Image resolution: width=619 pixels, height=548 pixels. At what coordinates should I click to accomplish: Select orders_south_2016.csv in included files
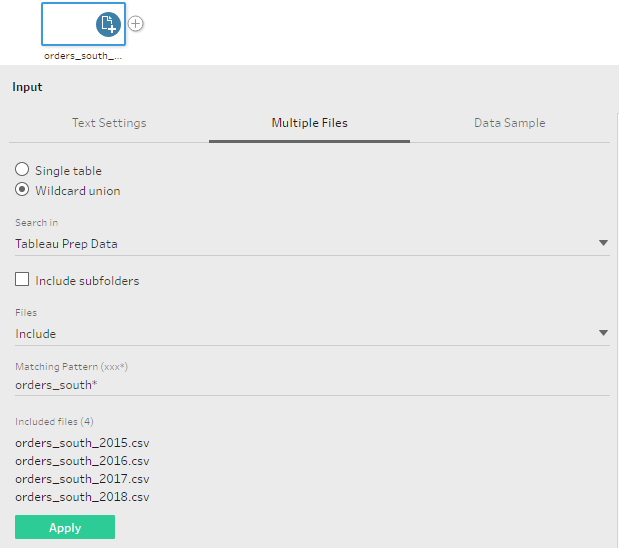point(82,461)
